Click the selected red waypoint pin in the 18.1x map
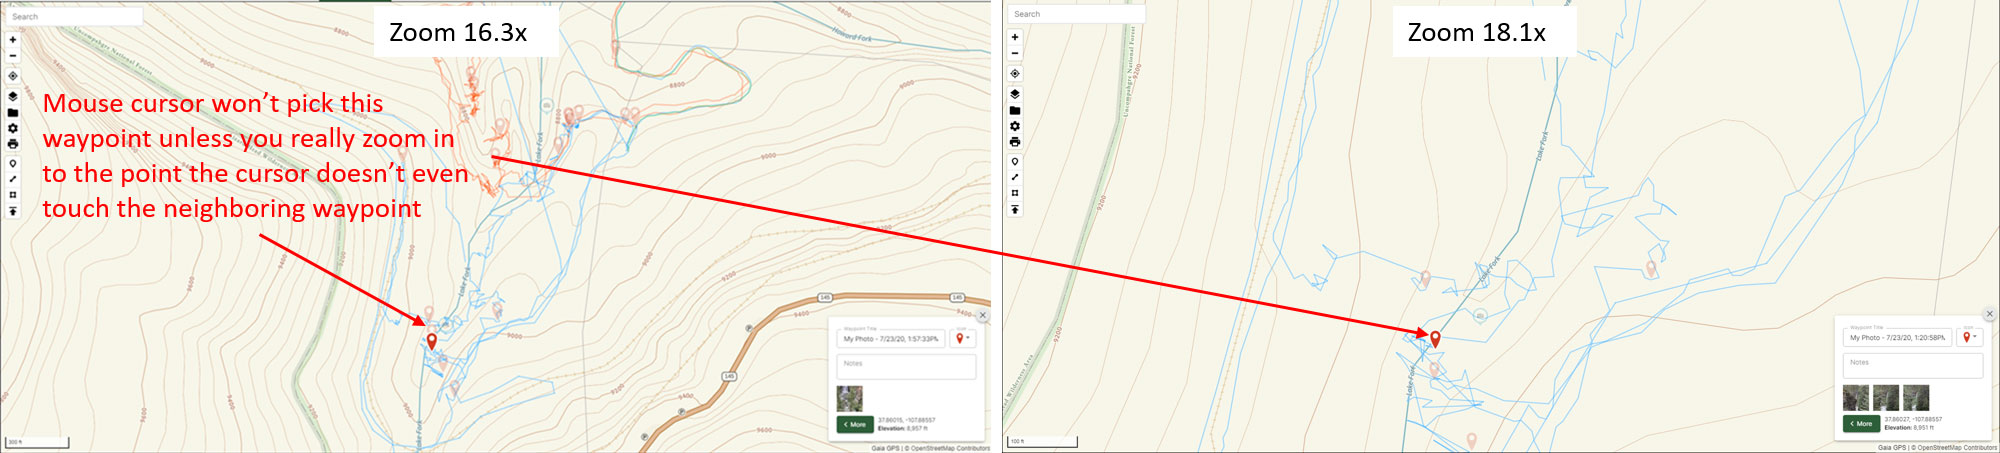The height and width of the screenshot is (453, 2000). 1435,339
